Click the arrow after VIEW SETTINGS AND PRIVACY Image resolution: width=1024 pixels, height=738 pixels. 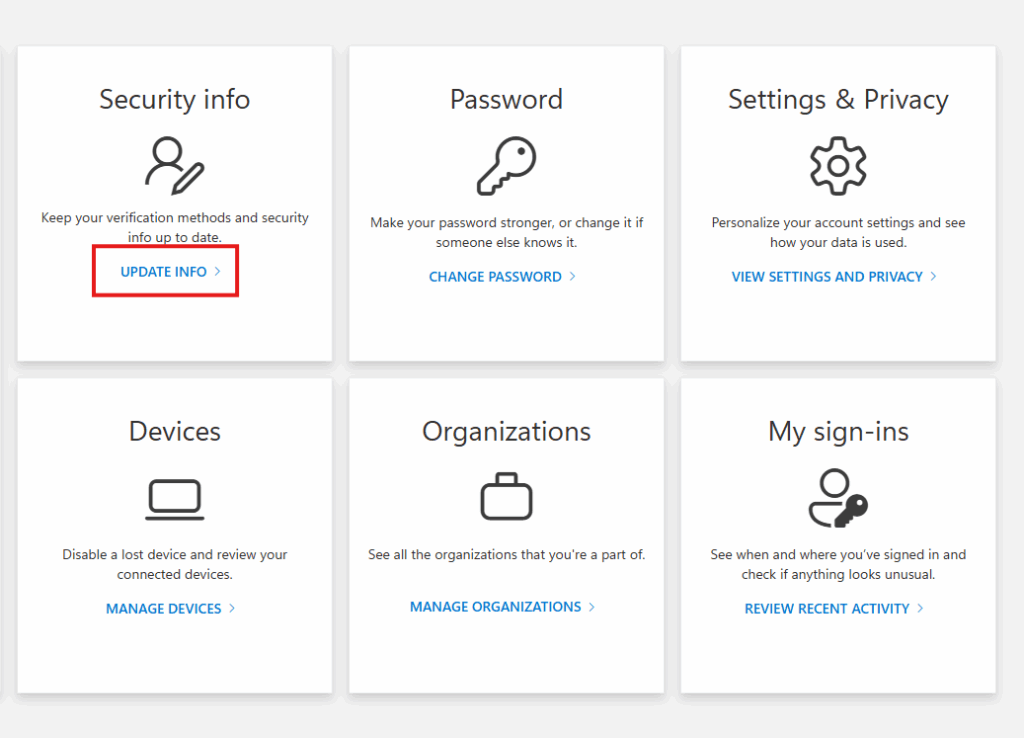933,276
